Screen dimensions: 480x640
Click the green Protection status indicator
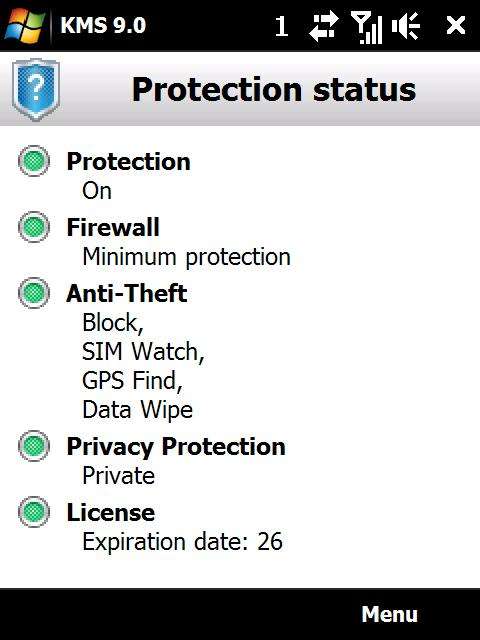[x=34, y=161]
